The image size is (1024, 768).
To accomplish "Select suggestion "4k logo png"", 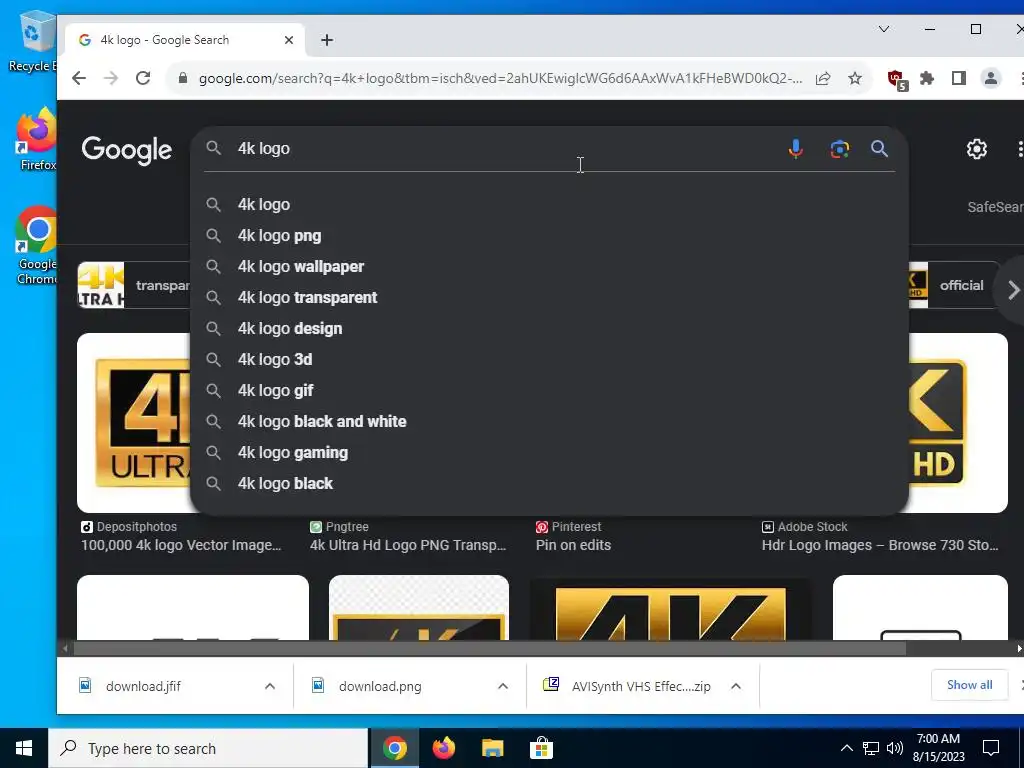I will [549, 236].
